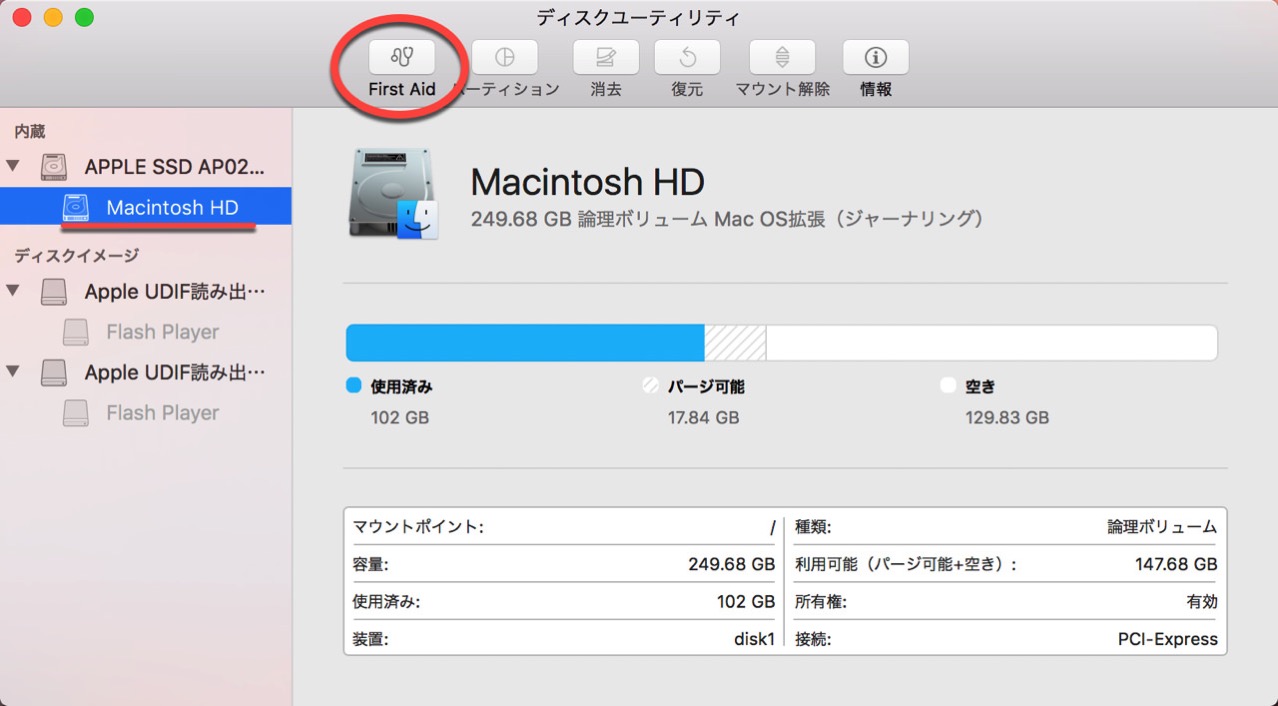1278x706 pixels.
Task: Click the 装置 value disk1
Action: pos(754,639)
